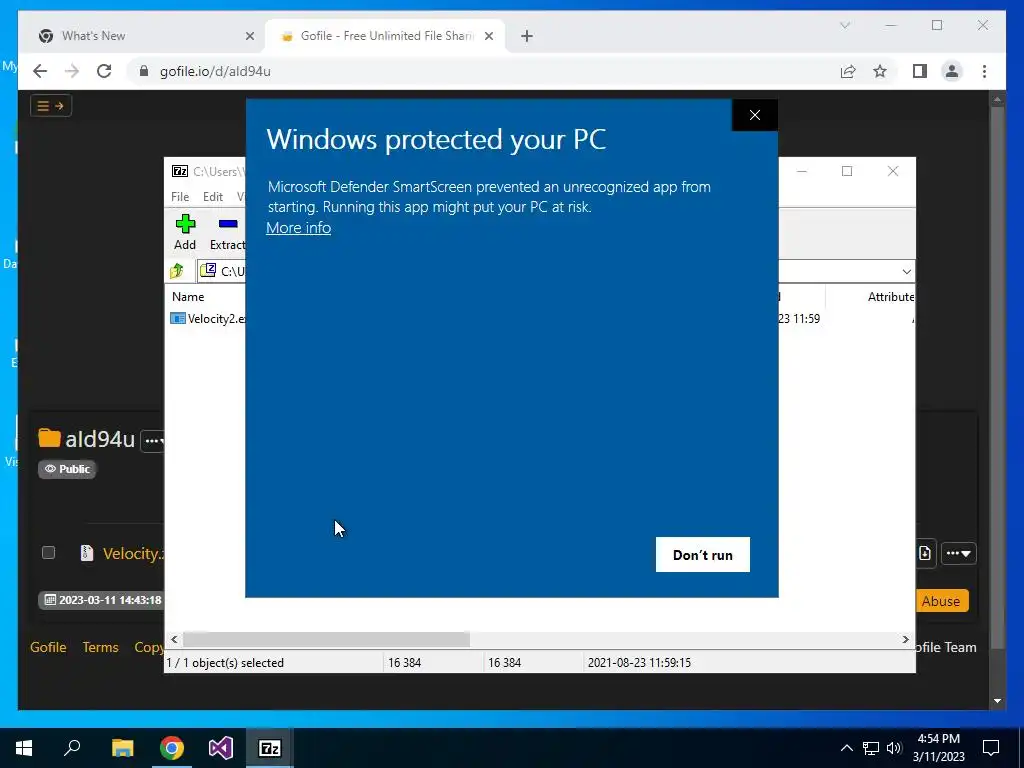Click the Attributes column header in 7-Zip
The height and width of the screenshot is (768, 1024).
point(891,296)
